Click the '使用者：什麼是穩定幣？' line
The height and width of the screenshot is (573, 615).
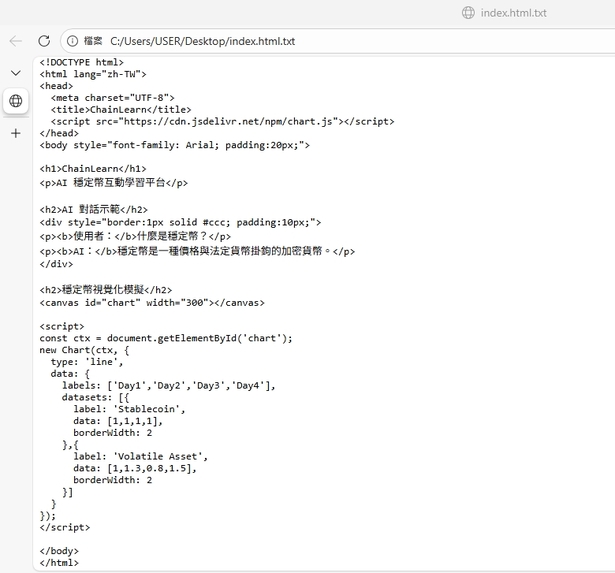pyautogui.click(x=135, y=236)
